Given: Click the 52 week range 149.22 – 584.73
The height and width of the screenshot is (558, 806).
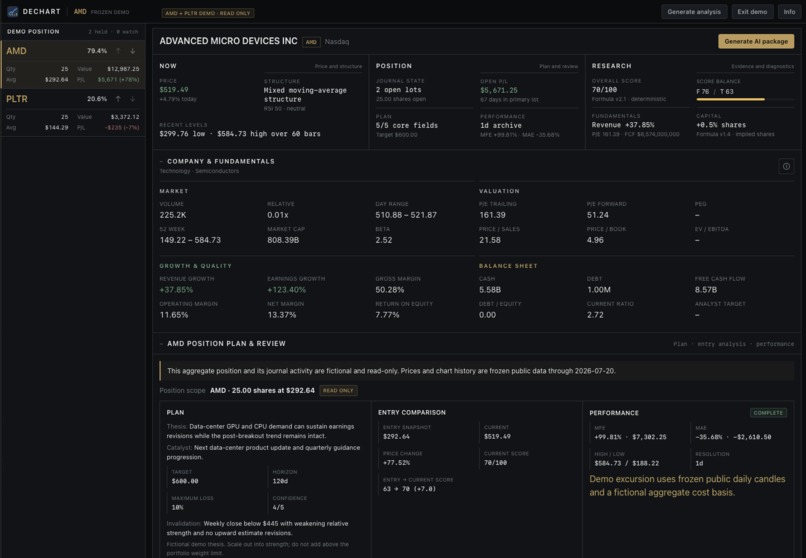Looking at the screenshot, I should (x=190, y=240).
